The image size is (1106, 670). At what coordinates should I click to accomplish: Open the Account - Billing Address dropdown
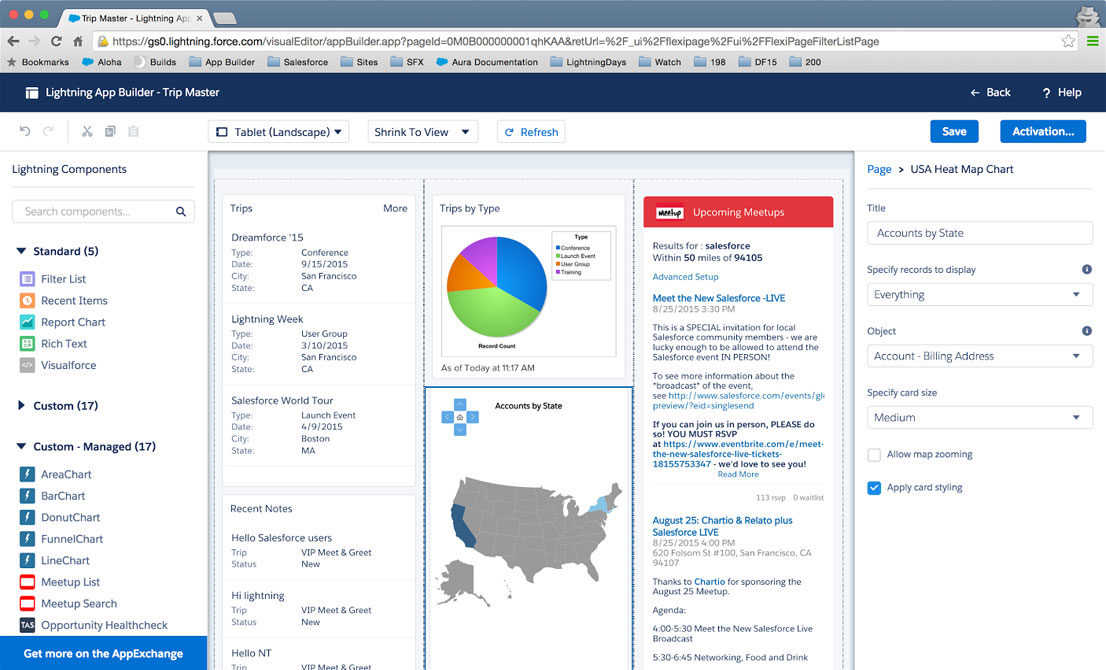pyautogui.click(x=980, y=356)
